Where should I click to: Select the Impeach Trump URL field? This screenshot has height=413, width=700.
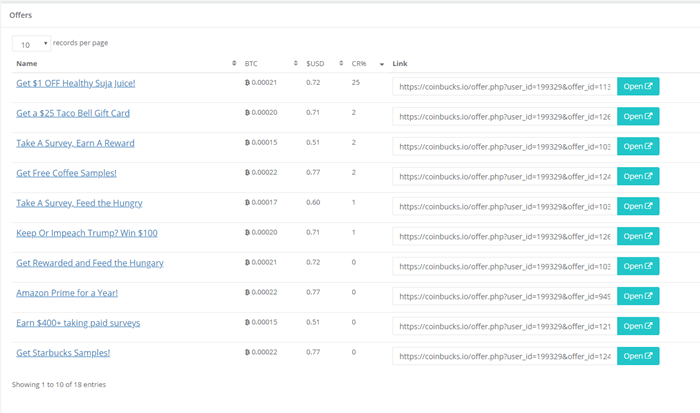click(x=505, y=236)
